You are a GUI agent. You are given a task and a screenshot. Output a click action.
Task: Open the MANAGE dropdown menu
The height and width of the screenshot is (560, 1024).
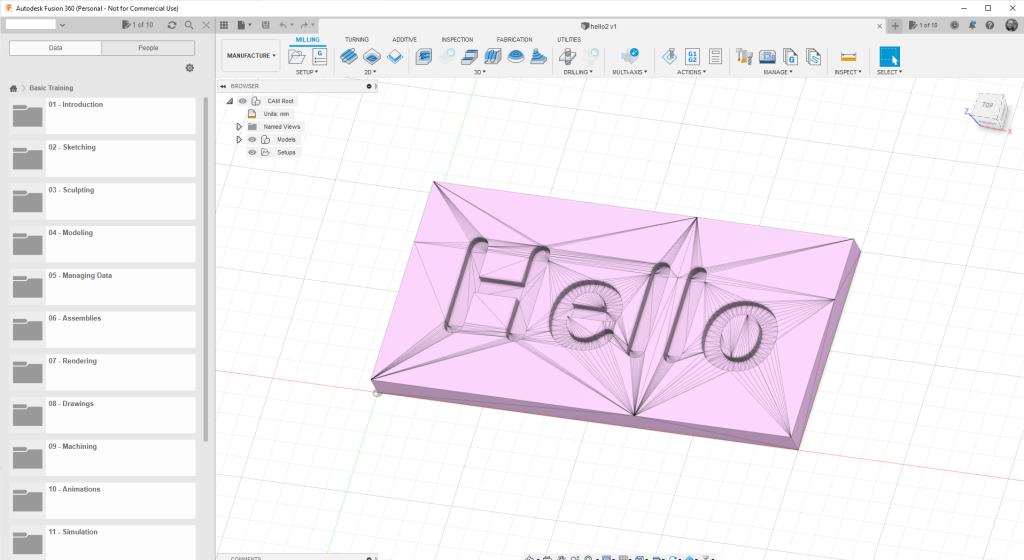point(778,72)
